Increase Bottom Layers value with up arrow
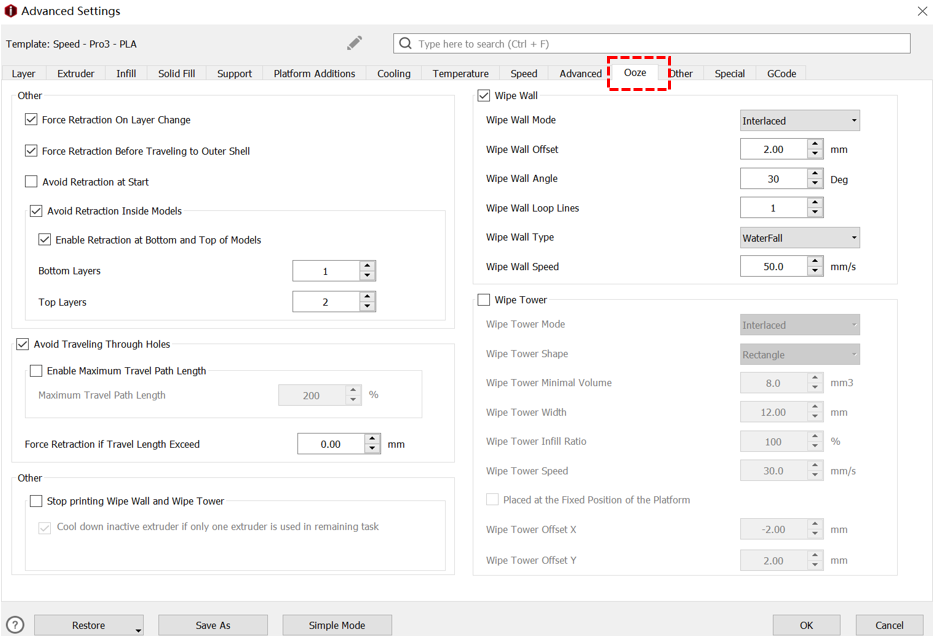 [367, 266]
